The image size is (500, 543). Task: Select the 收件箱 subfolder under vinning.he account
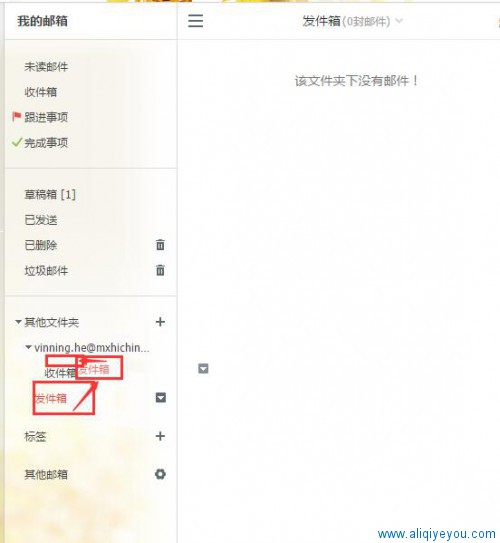[60, 373]
